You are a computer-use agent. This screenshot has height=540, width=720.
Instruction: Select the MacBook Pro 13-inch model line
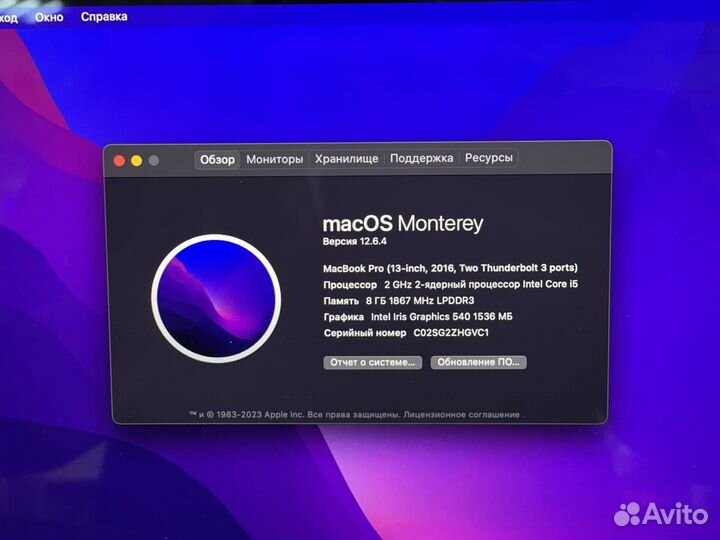[450, 268]
